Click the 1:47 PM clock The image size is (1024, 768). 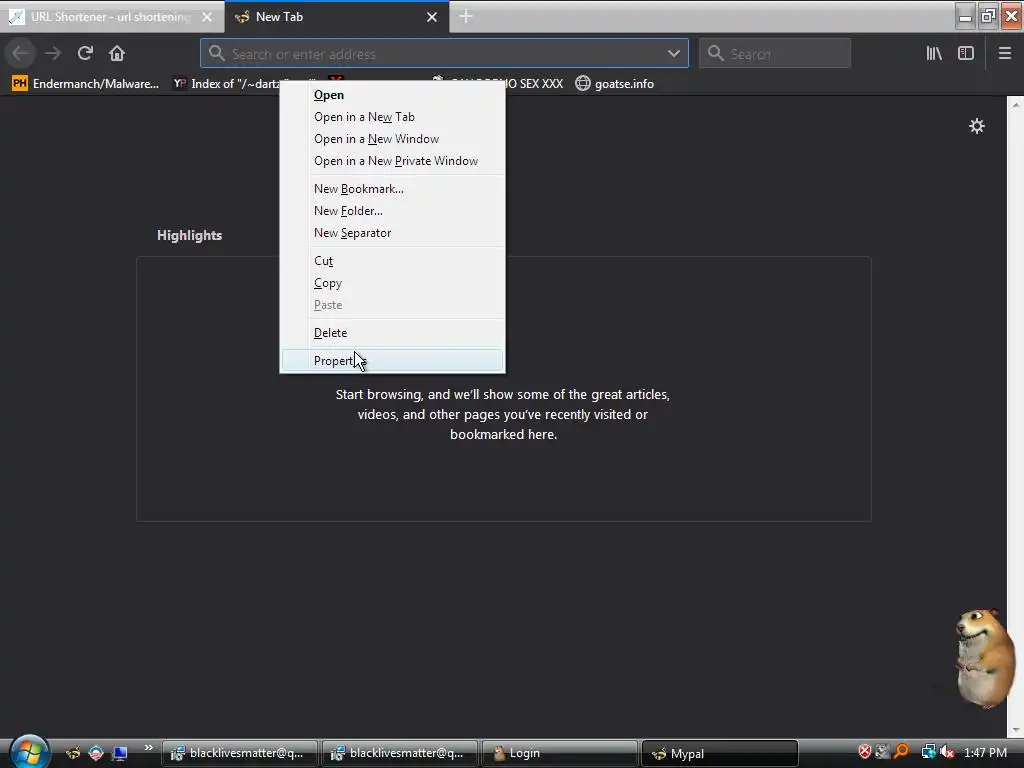pos(985,753)
